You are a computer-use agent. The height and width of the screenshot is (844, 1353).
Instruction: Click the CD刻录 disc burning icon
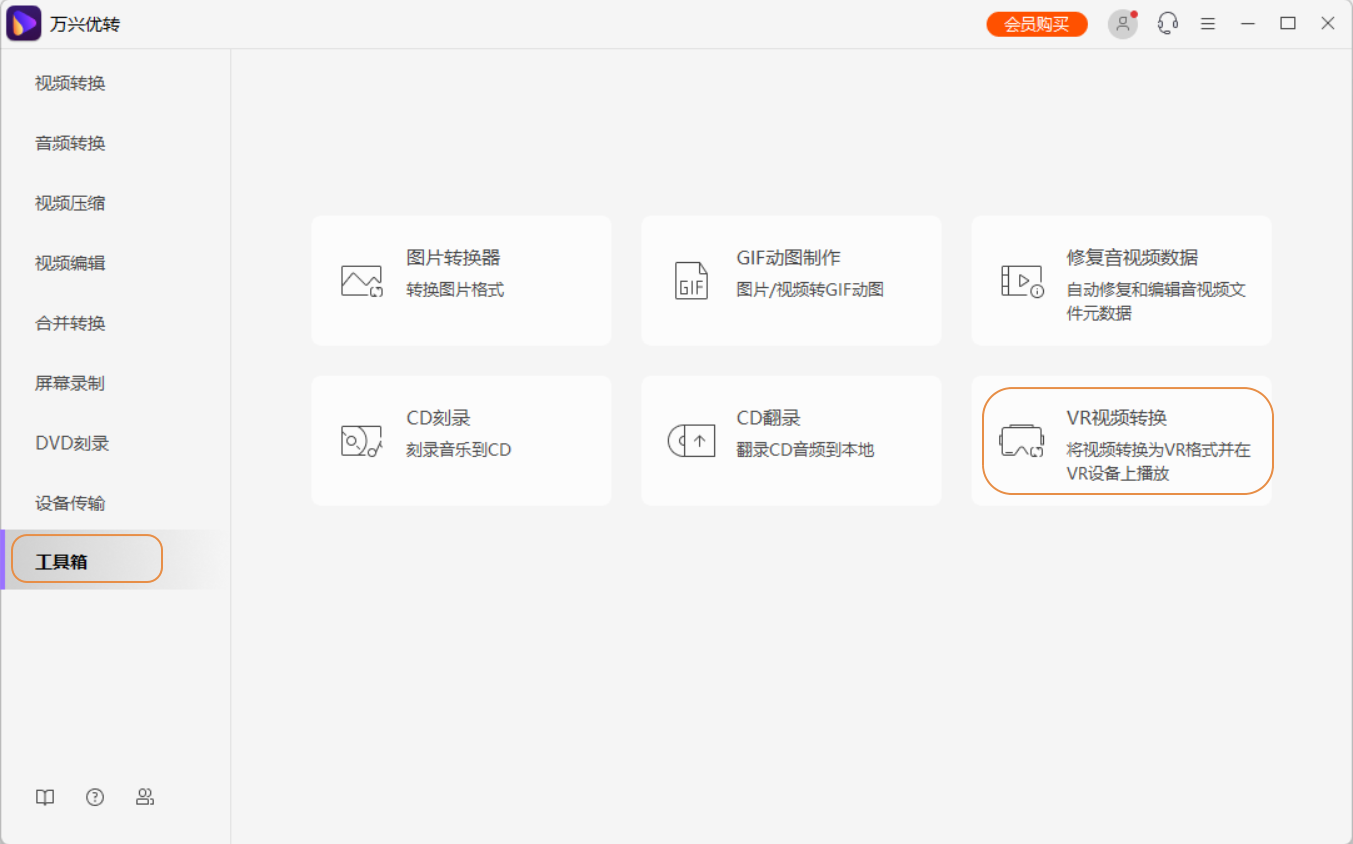pyautogui.click(x=361, y=440)
